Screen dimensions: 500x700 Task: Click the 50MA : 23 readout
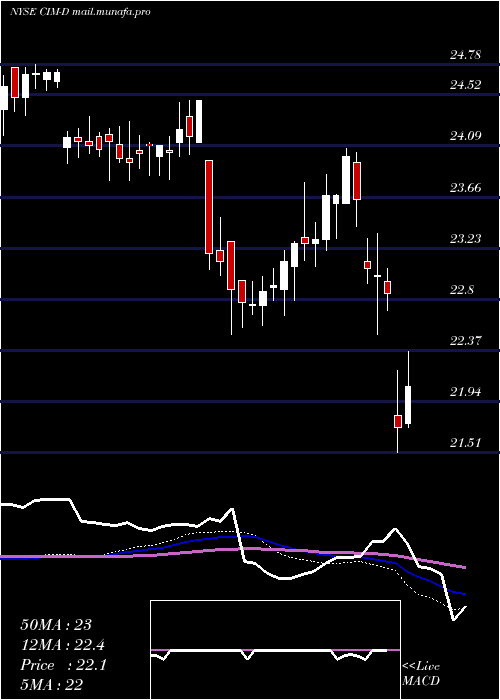(56, 625)
